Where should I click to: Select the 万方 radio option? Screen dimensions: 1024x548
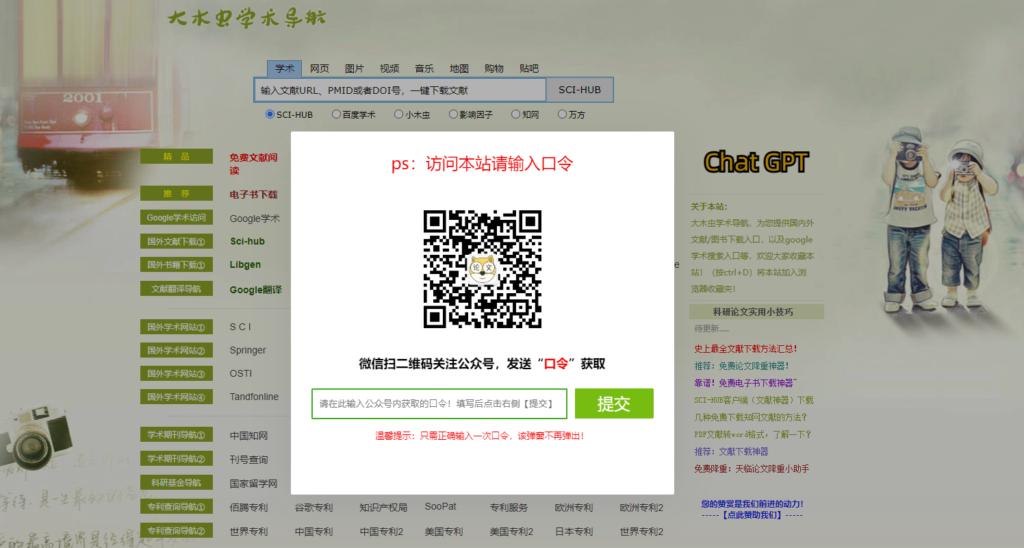[562, 114]
